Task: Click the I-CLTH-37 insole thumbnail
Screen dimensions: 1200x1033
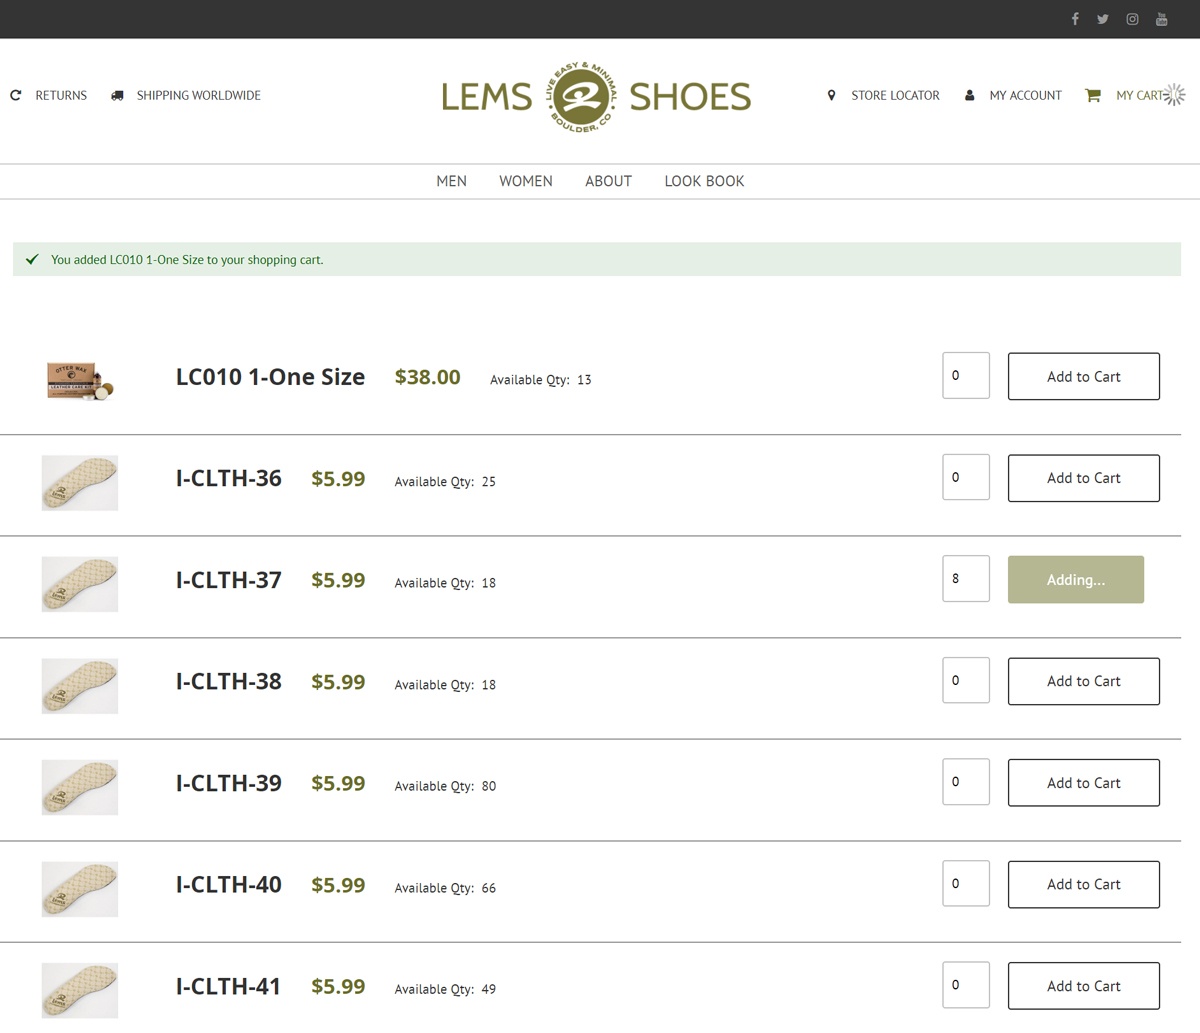Action: [x=80, y=584]
